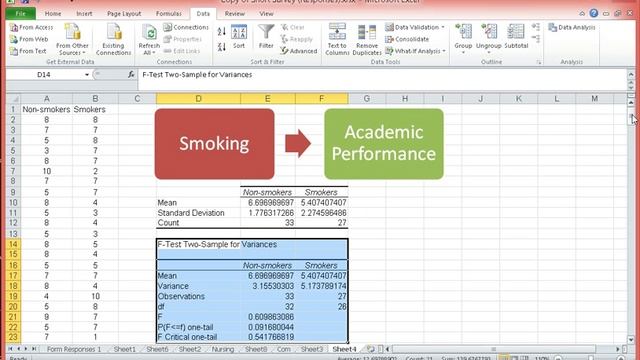Click the From Access icon

point(14,27)
